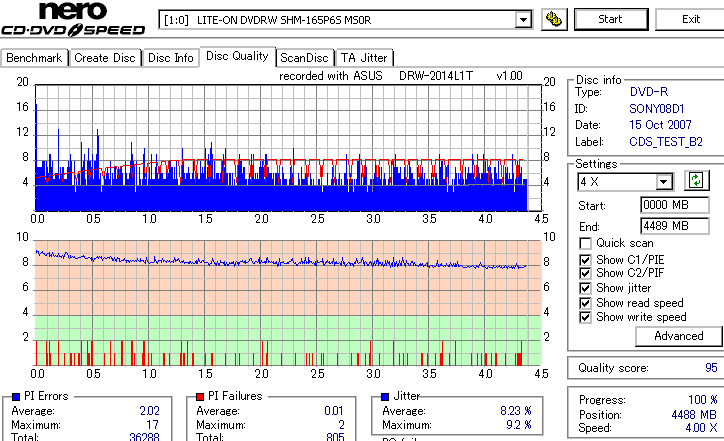Click the Position value 4488 MB
The height and width of the screenshot is (441, 724).
click(694, 415)
